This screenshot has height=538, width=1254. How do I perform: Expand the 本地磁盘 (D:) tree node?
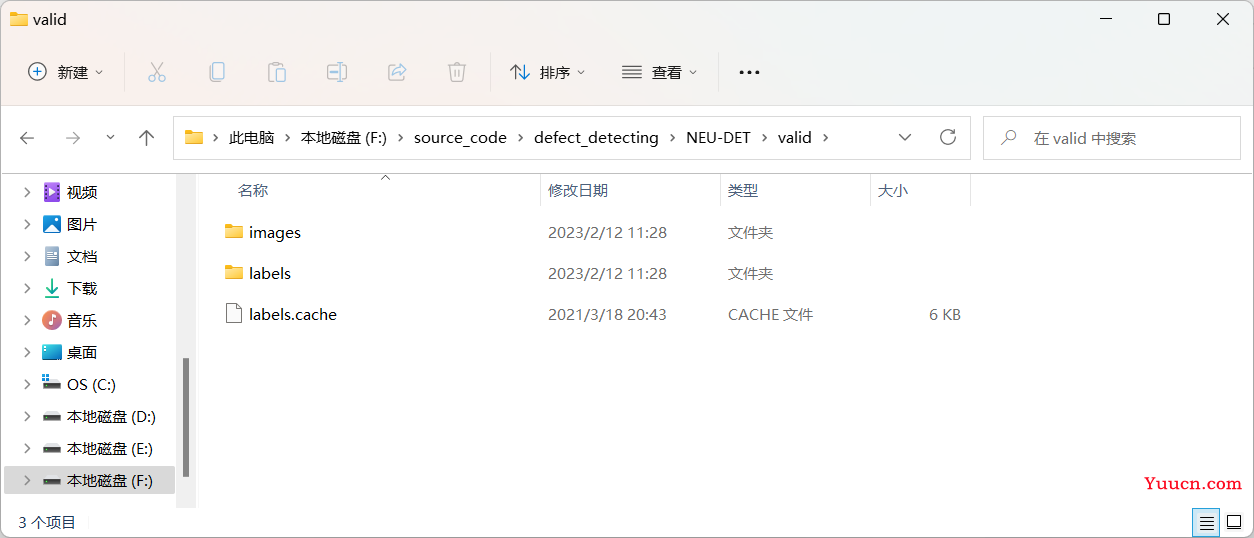pyautogui.click(x=26, y=416)
